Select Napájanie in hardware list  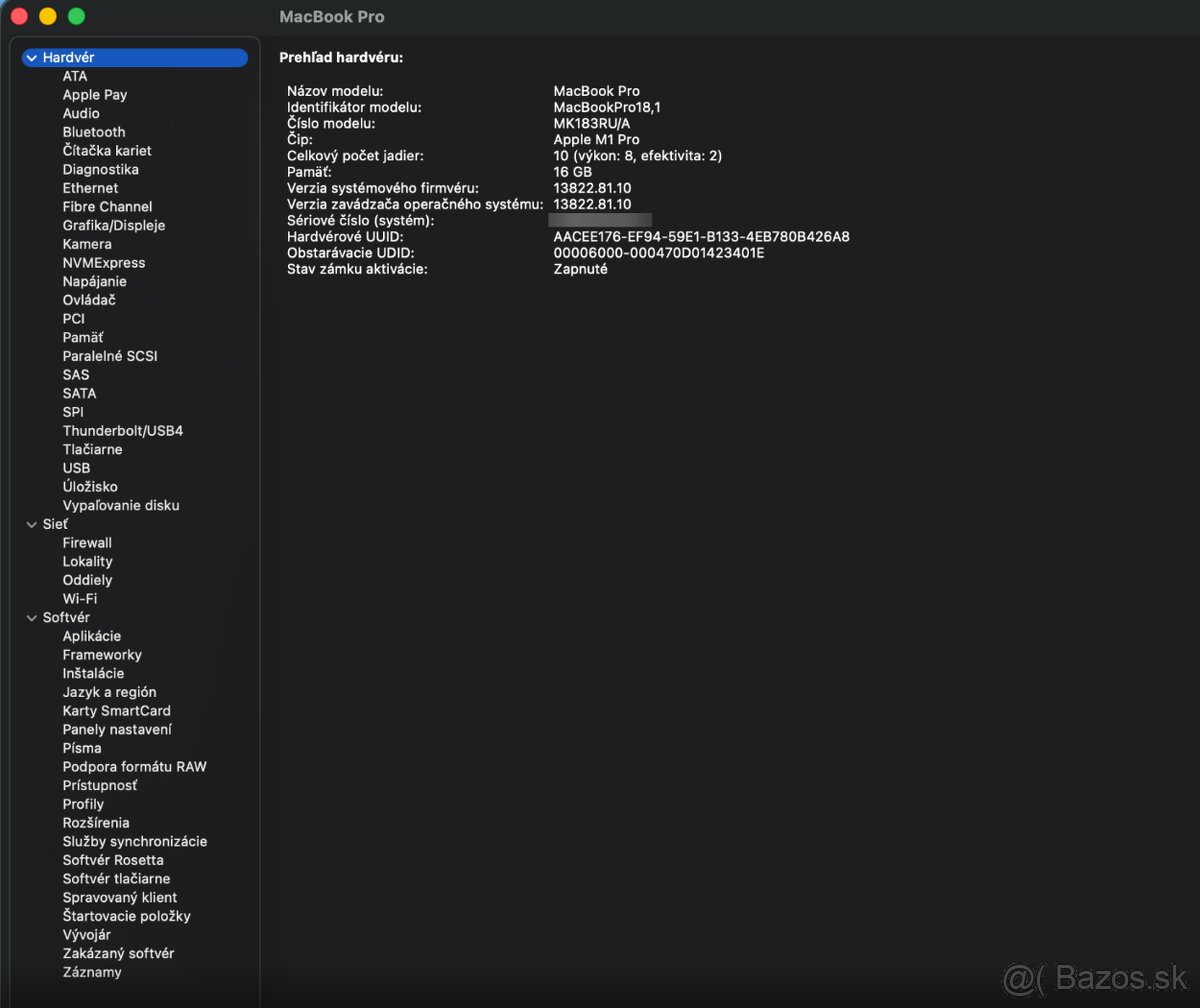coord(94,282)
